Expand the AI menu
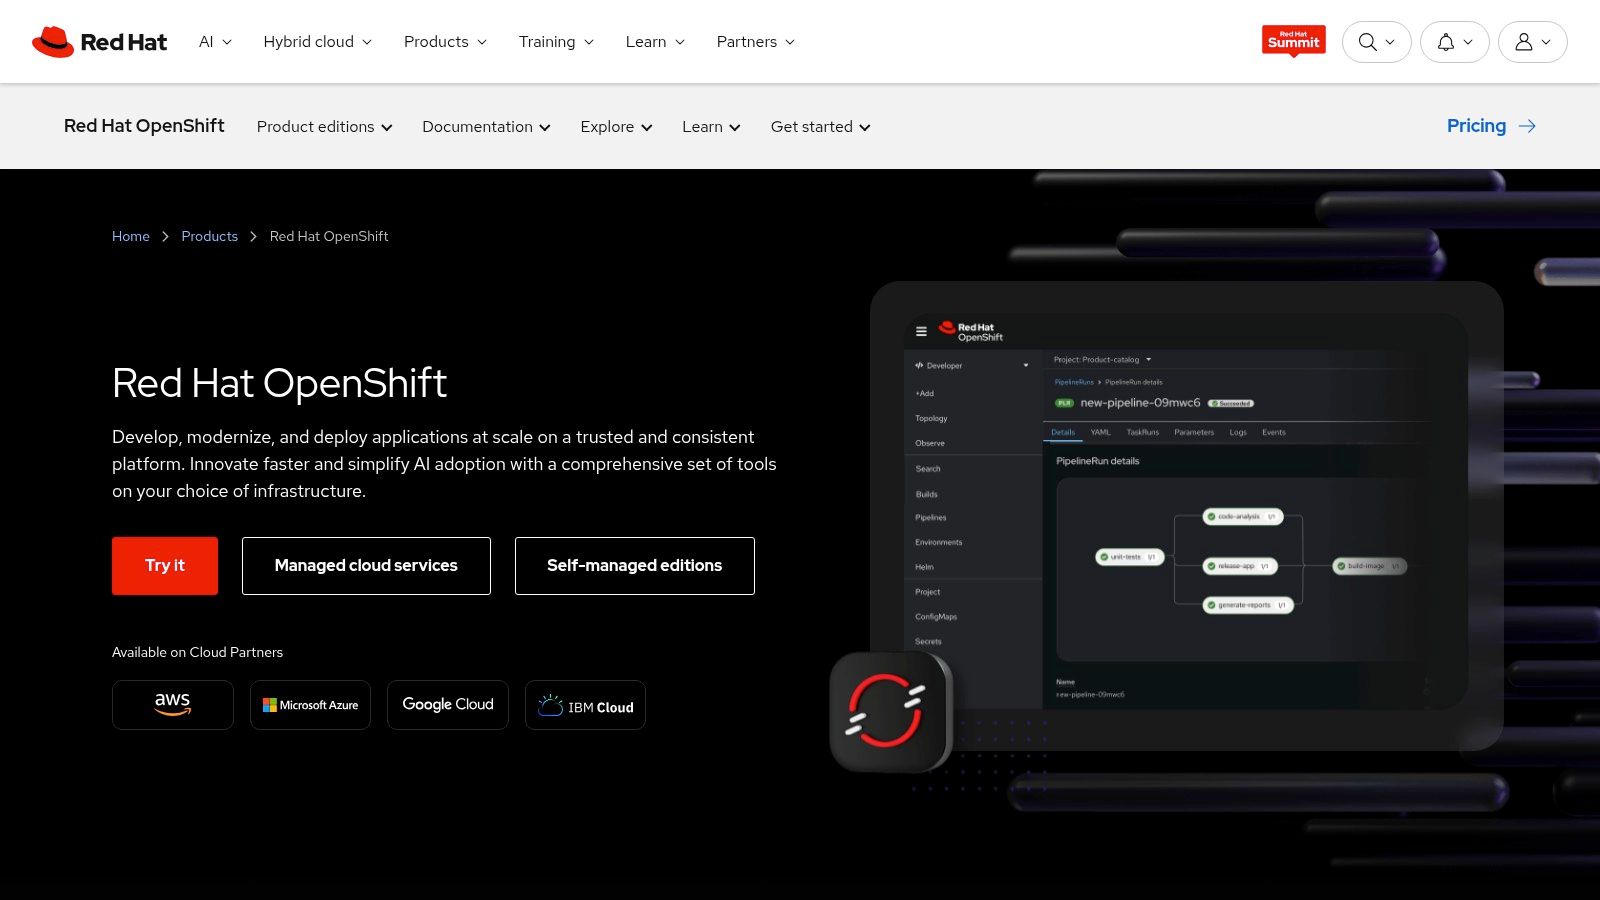The height and width of the screenshot is (900, 1600). 215,42
